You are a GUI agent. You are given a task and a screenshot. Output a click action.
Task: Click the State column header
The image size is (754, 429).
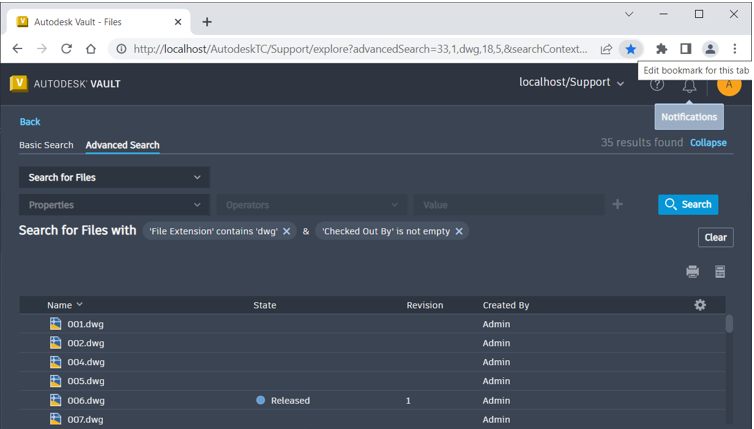pyautogui.click(x=265, y=305)
